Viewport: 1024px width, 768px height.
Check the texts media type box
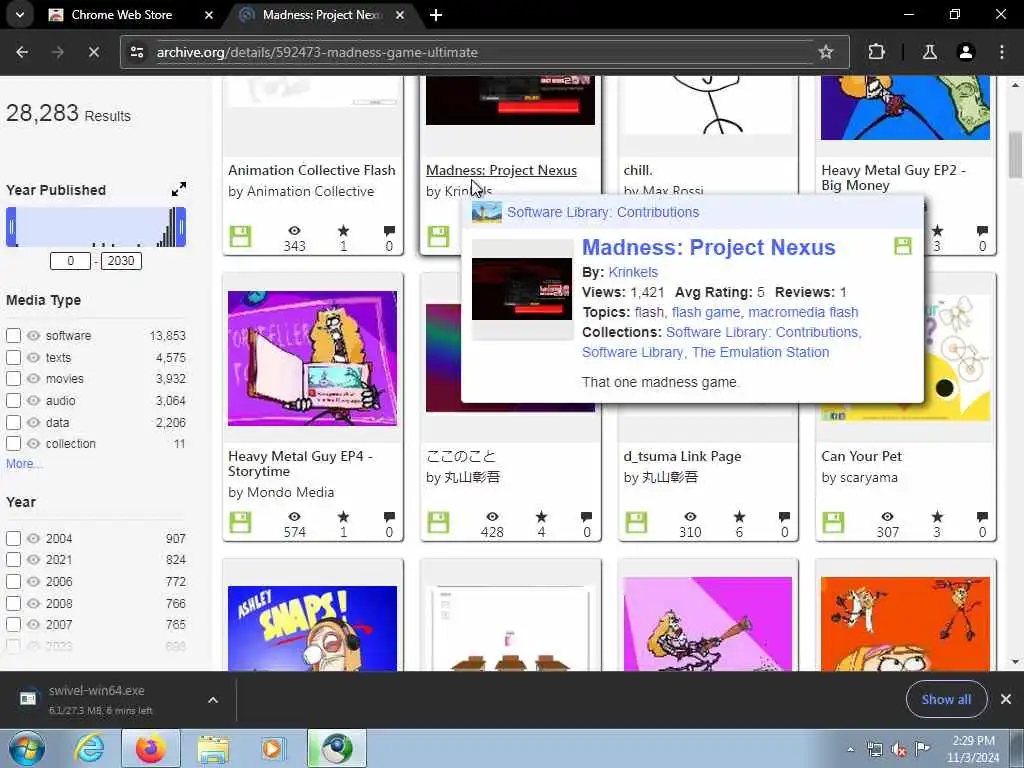coord(14,357)
